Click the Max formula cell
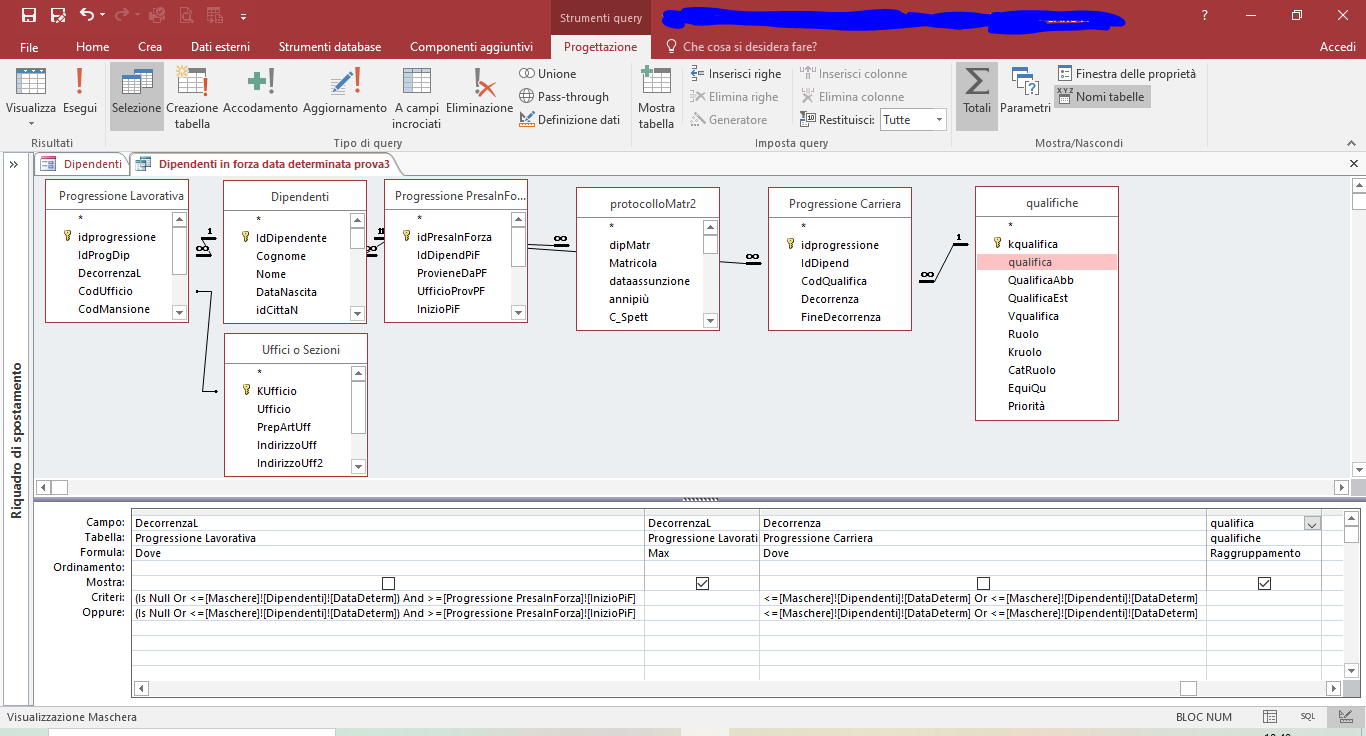 click(x=702, y=553)
